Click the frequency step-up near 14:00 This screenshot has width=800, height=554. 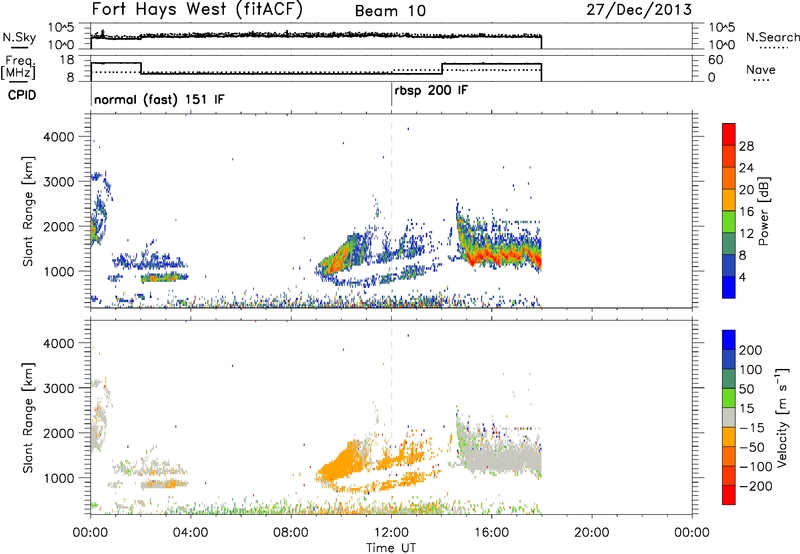click(x=442, y=69)
